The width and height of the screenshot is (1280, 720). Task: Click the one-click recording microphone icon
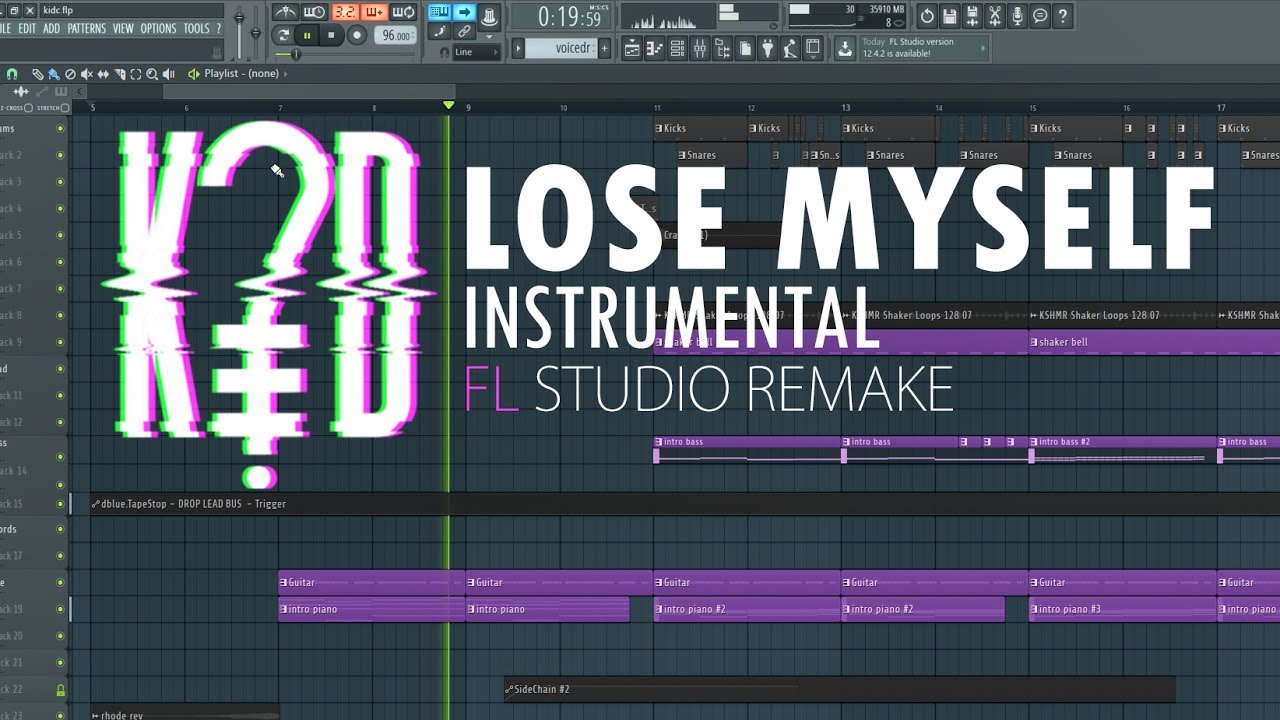(x=1018, y=16)
